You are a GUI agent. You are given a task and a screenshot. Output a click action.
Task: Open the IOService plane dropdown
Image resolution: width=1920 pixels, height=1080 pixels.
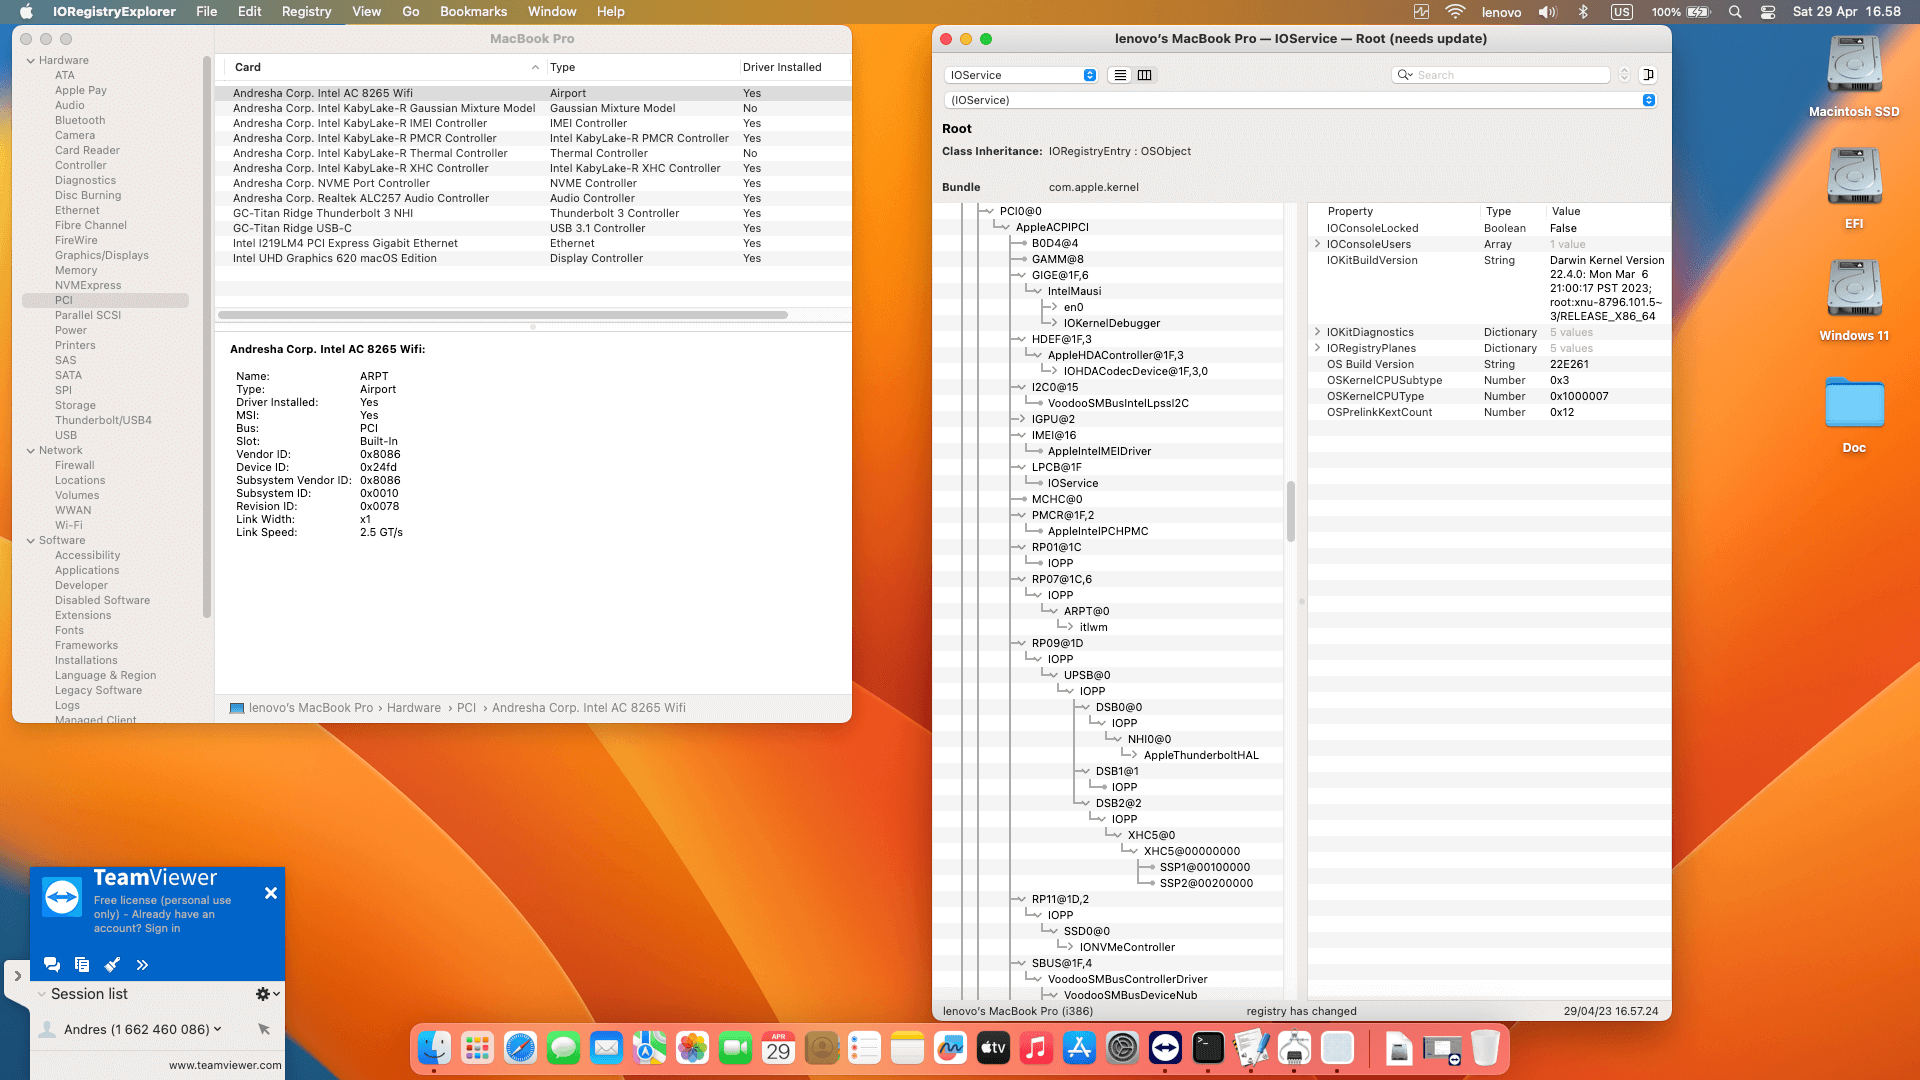pyautogui.click(x=1020, y=75)
